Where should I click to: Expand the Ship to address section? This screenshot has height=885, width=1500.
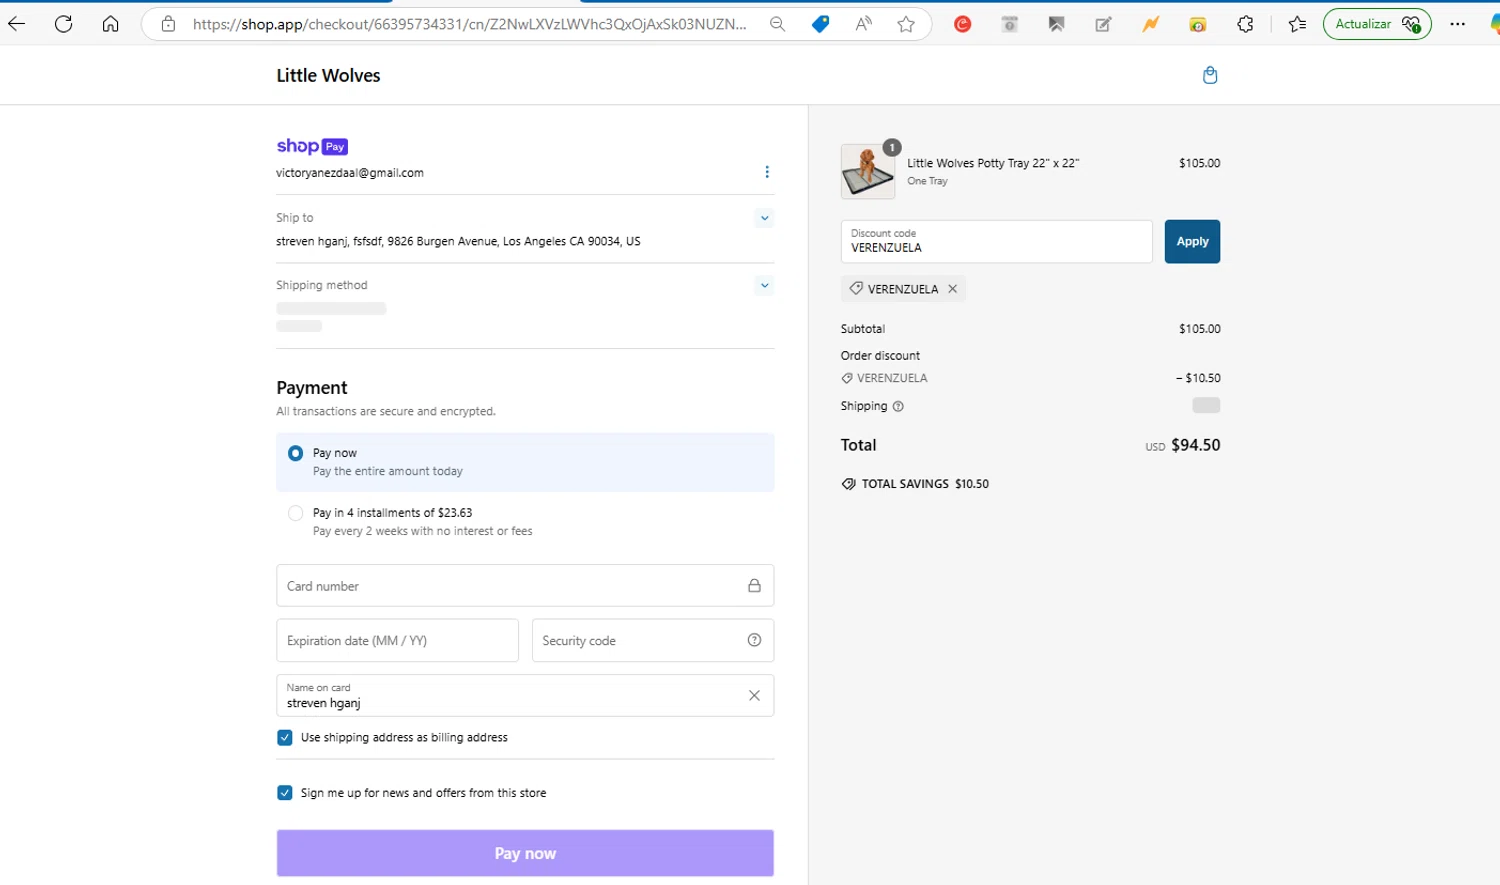point(765,218)
